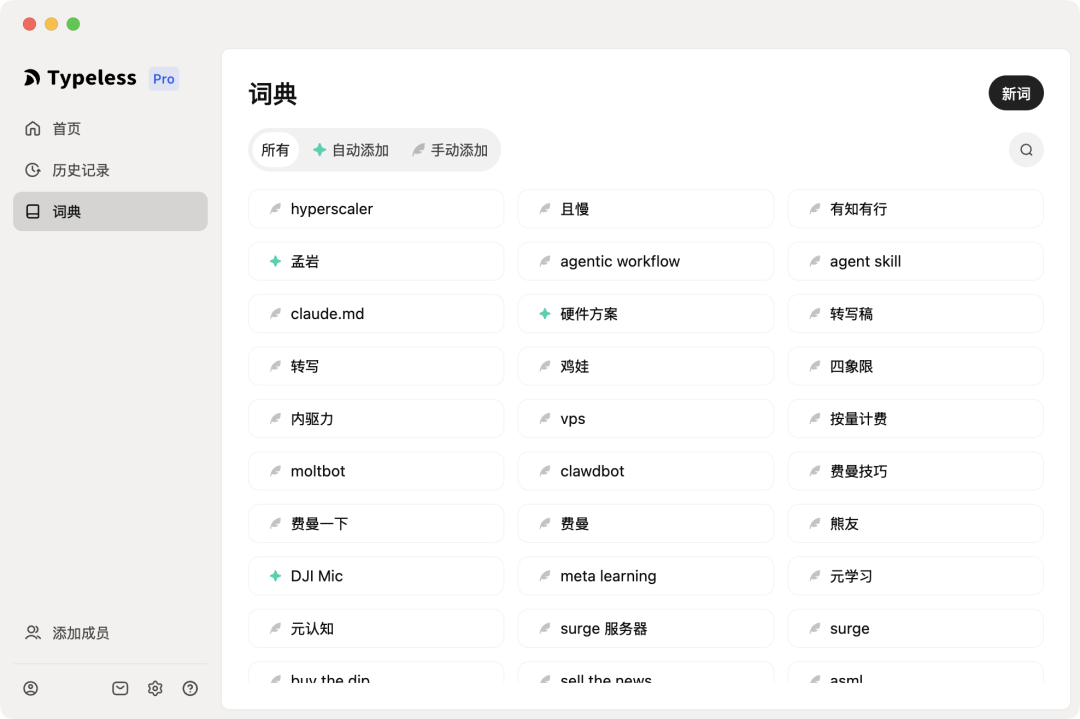The width and height of the screenshot is (1080, 719).
Task: Open the mail feedback icon
Action: point(120,688)
